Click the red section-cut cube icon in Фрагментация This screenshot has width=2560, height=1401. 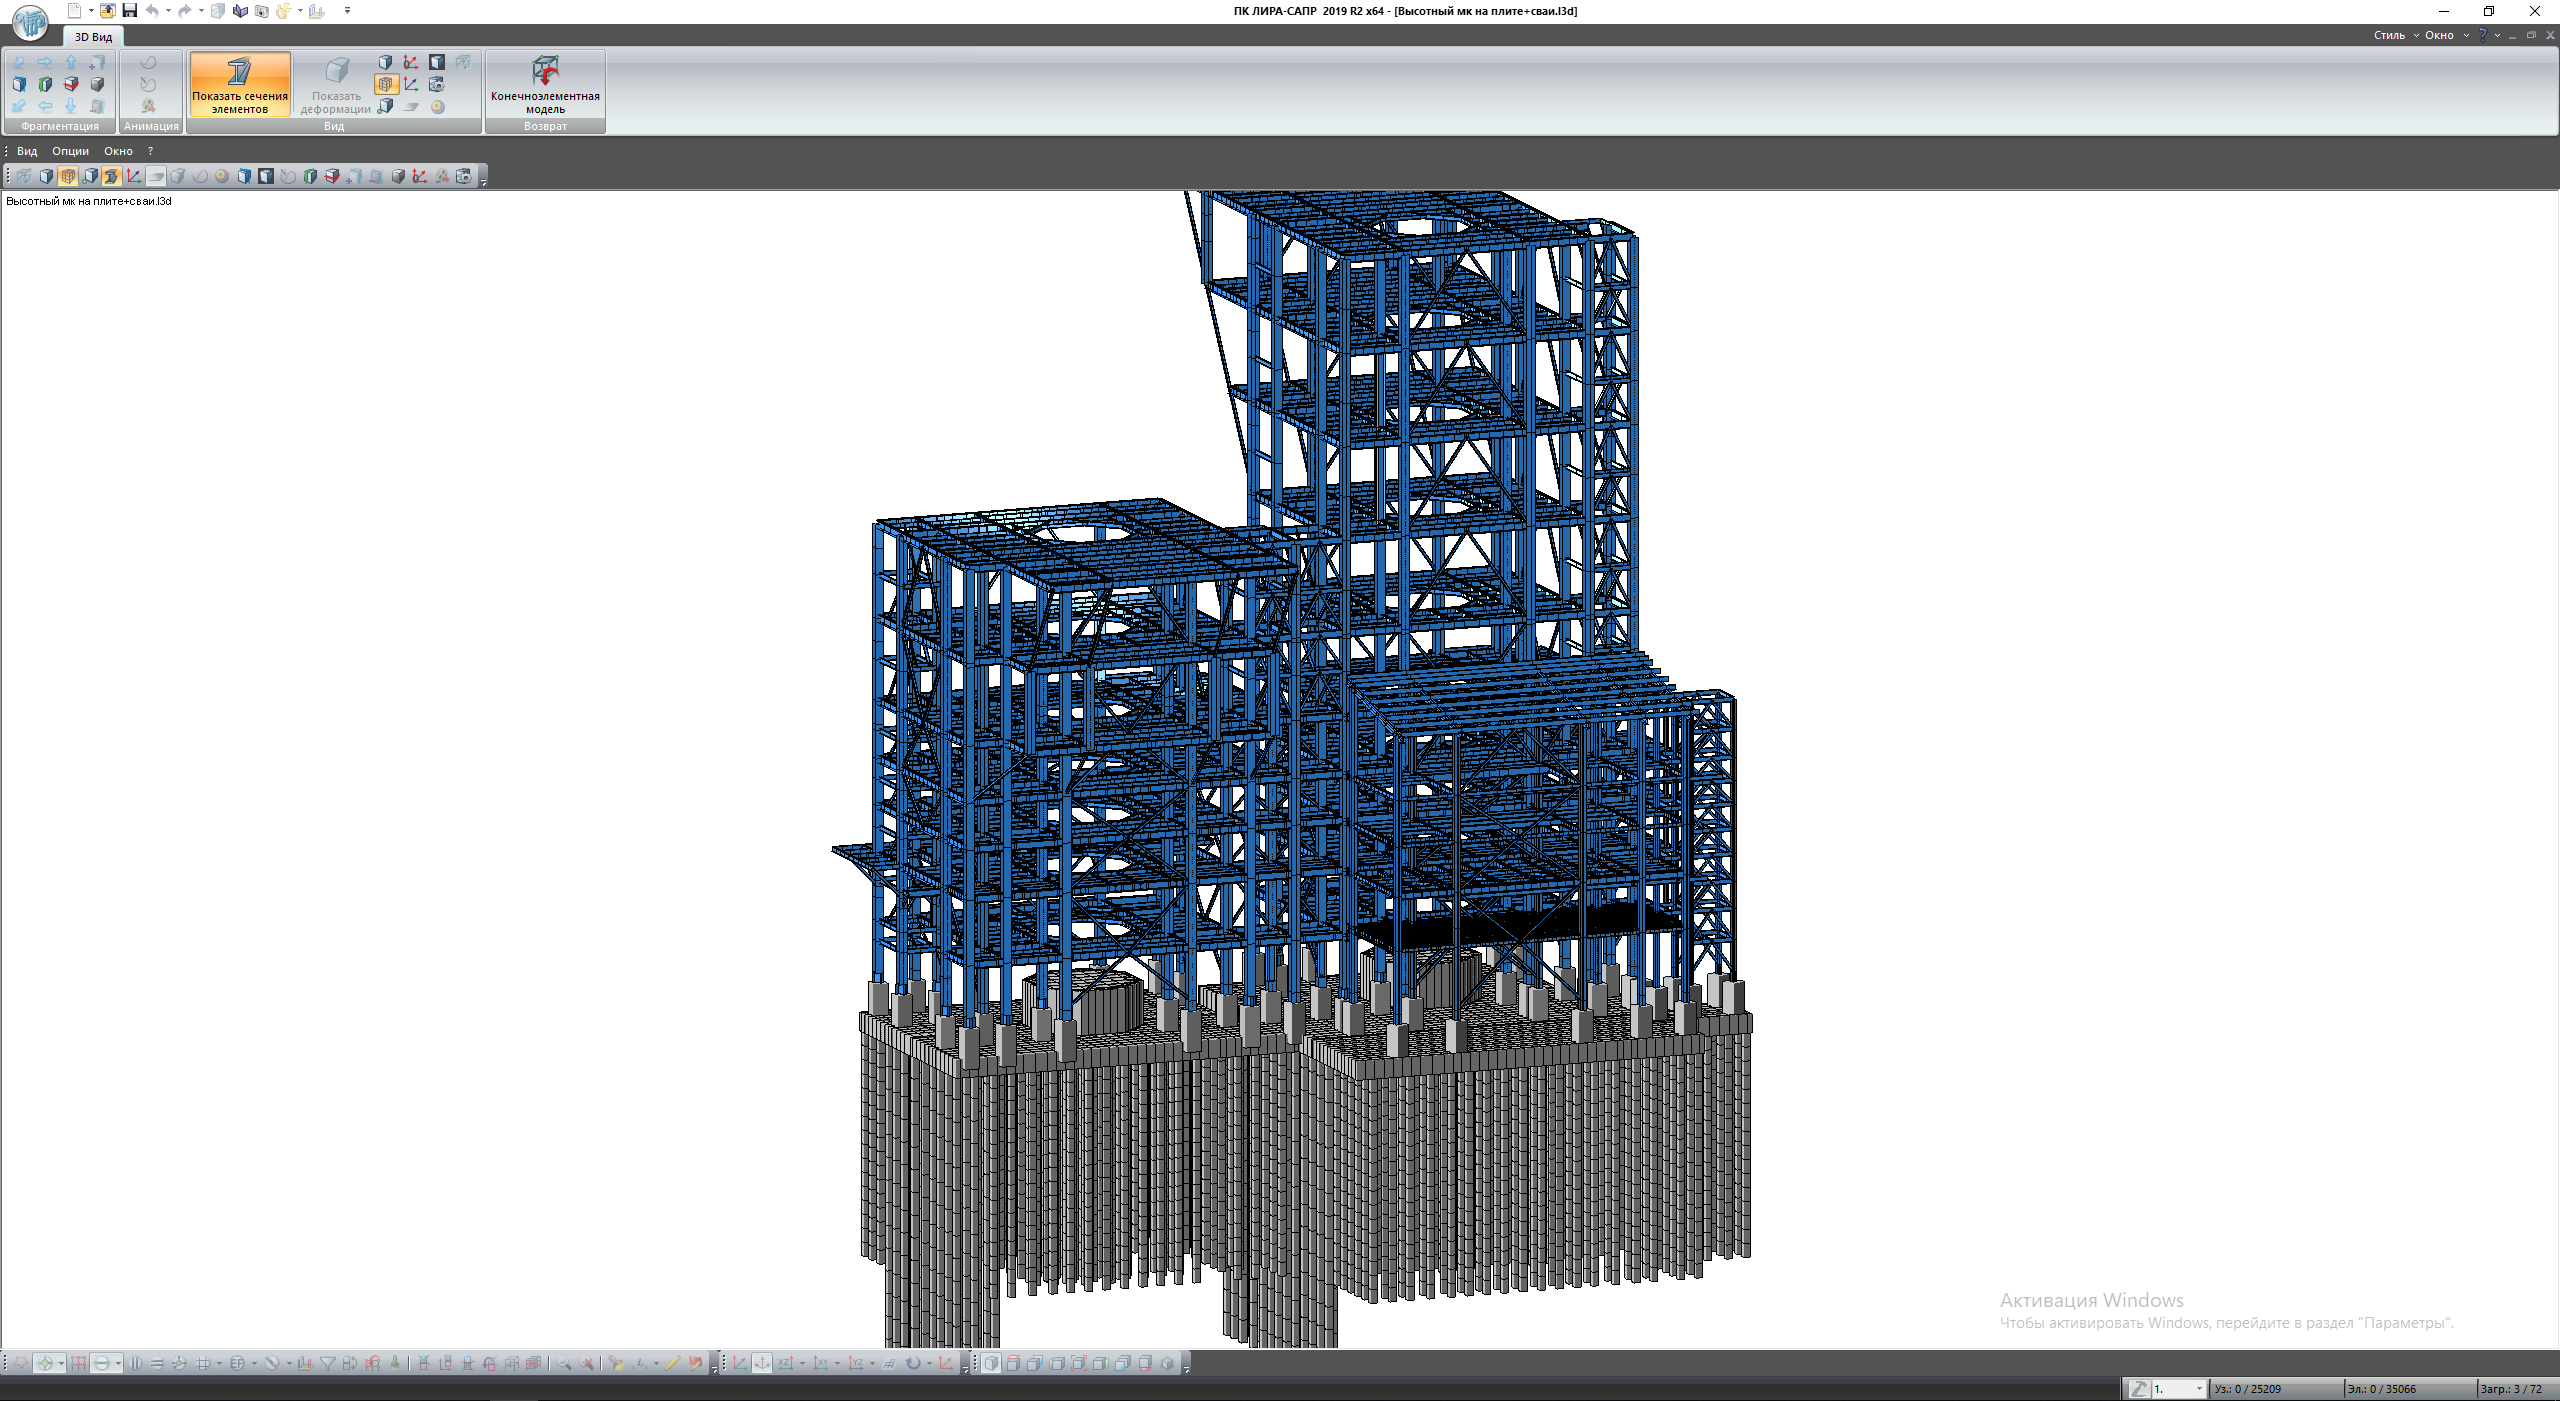click(71, 84)
